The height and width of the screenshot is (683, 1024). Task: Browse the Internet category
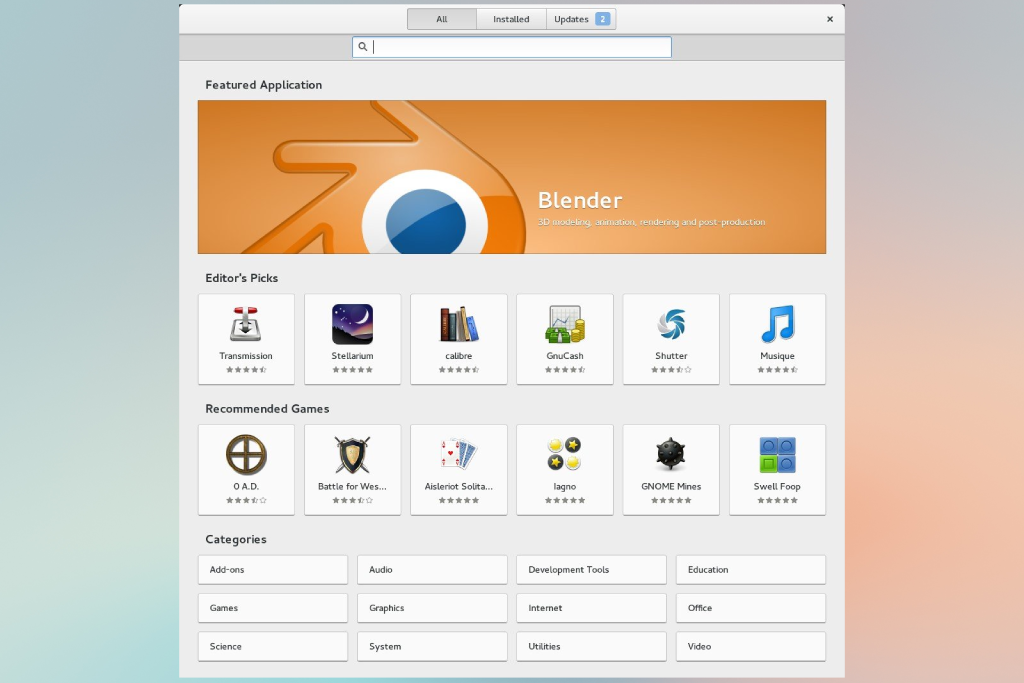click(592, 608)
